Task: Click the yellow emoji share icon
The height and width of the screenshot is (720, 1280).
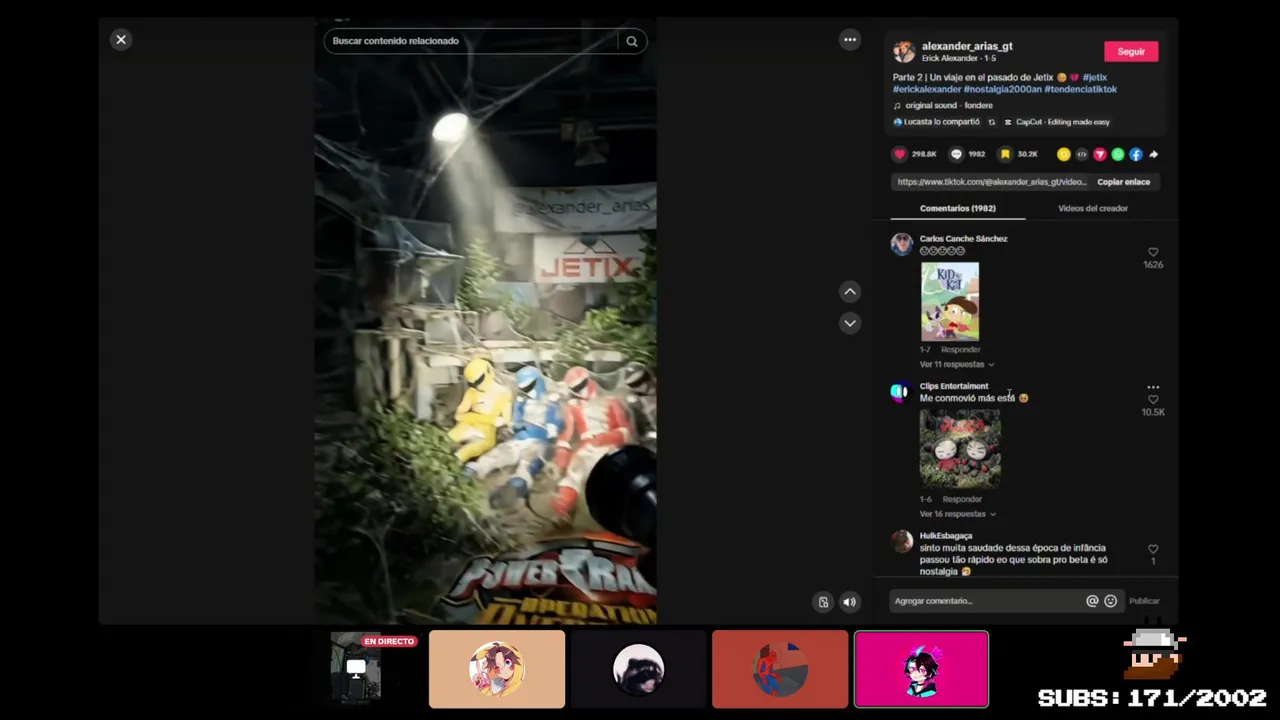Action: (x=1063, y=154)
